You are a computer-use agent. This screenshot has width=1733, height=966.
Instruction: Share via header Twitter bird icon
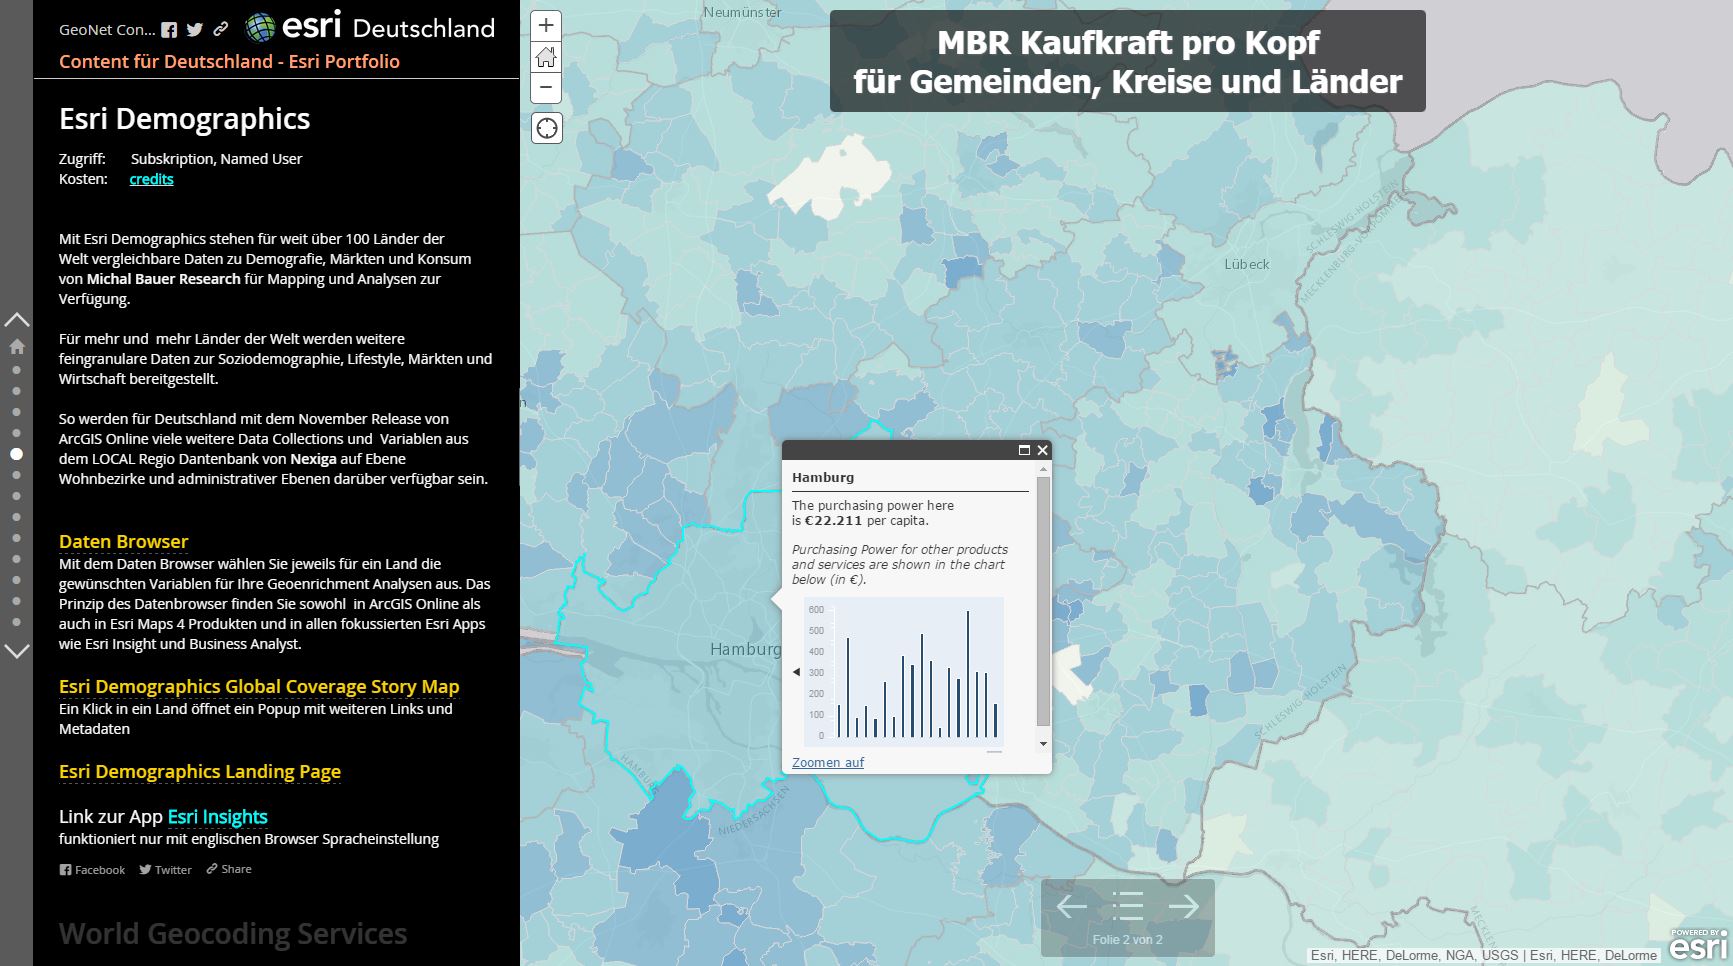point(195,30)
